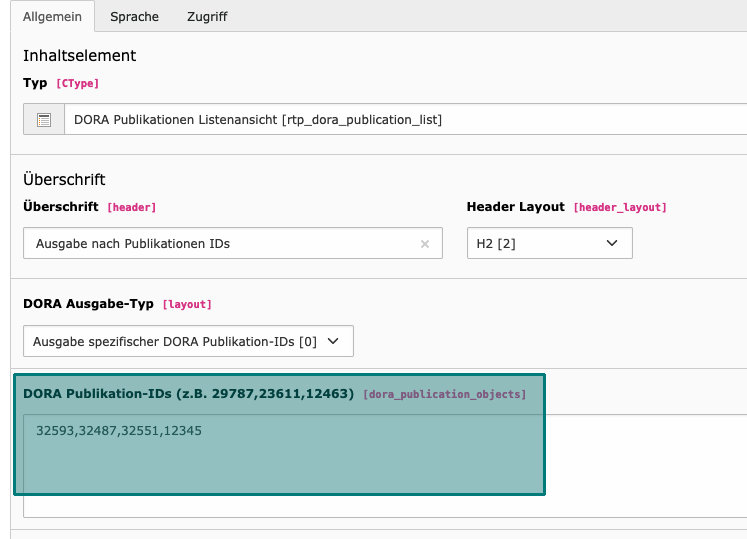Click the pink [header_layout] field name tag

point(620,207)
